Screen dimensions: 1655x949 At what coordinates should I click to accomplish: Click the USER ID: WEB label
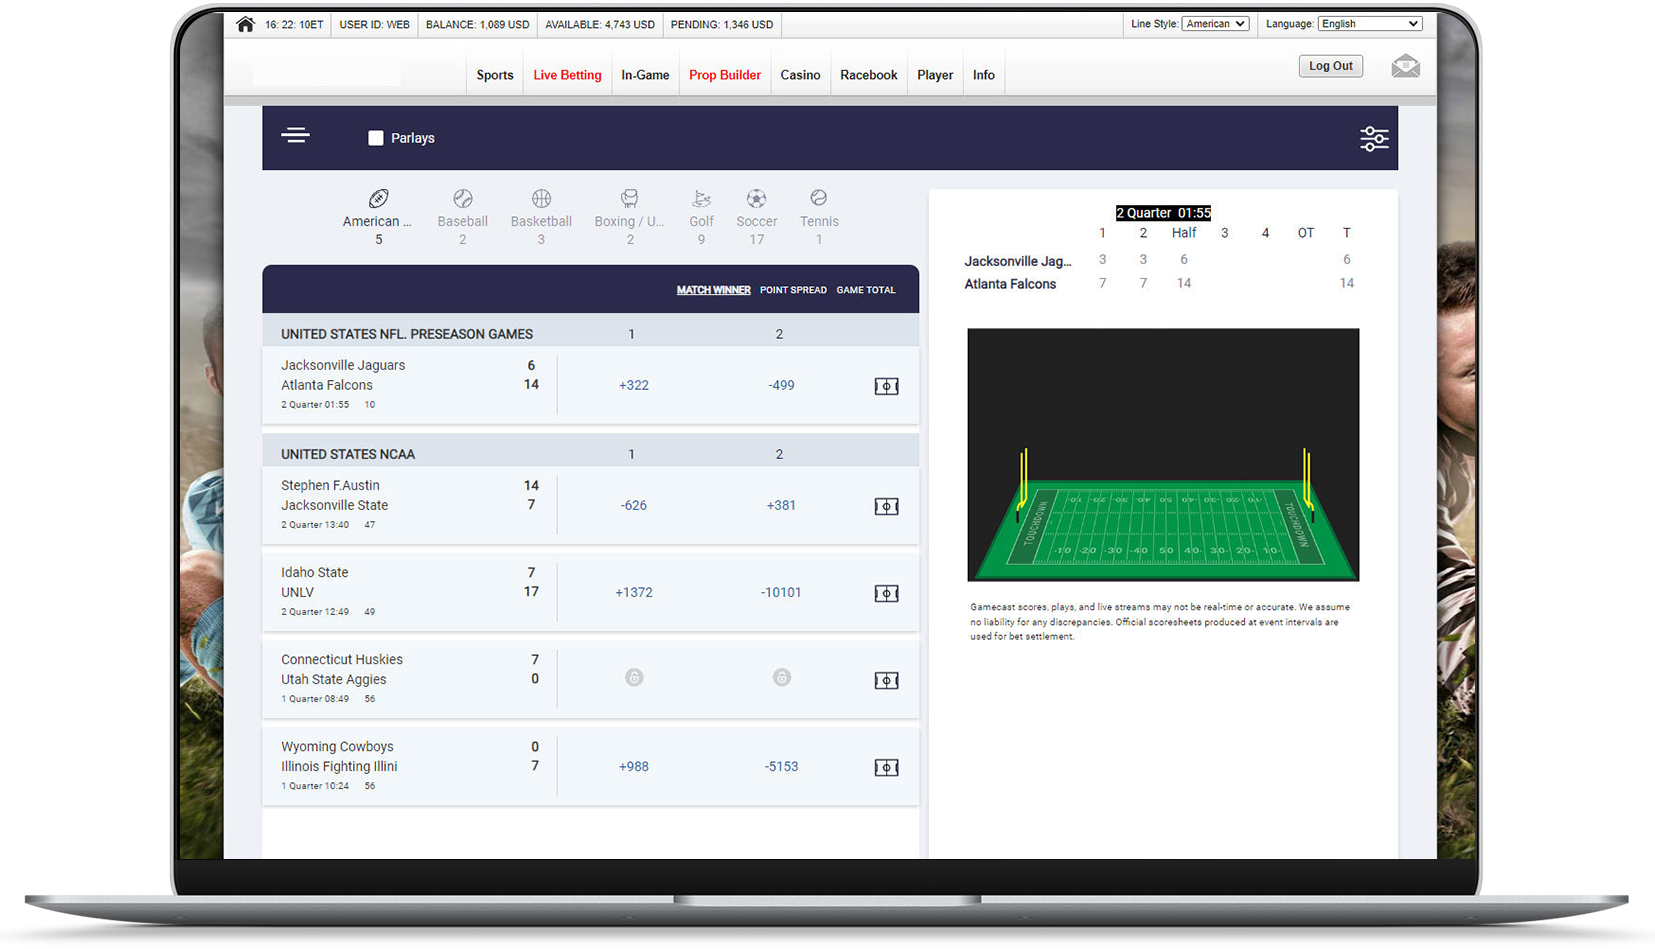tap(374, 24)
